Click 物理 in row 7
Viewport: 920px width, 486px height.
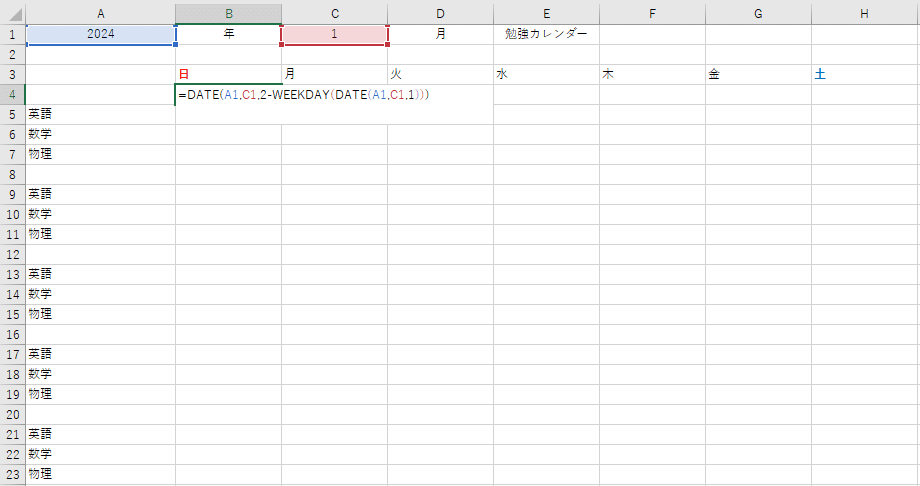pyautogui.click(x=100, y=154)
